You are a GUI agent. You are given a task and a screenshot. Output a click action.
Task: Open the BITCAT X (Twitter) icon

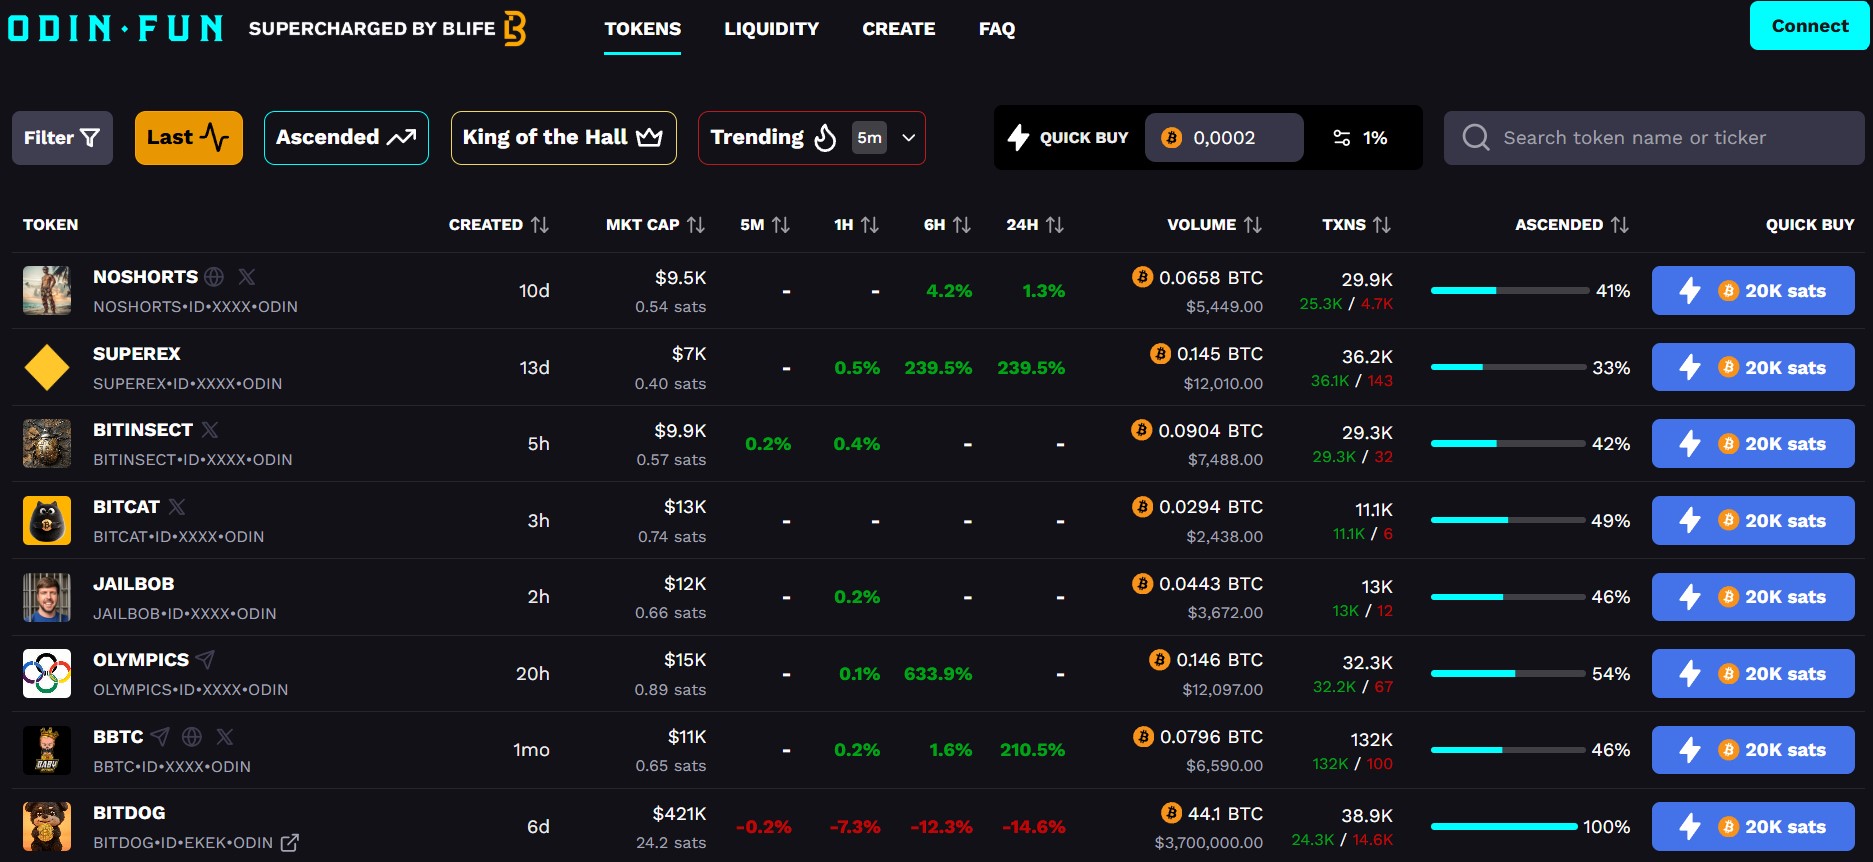pos(177,507)
